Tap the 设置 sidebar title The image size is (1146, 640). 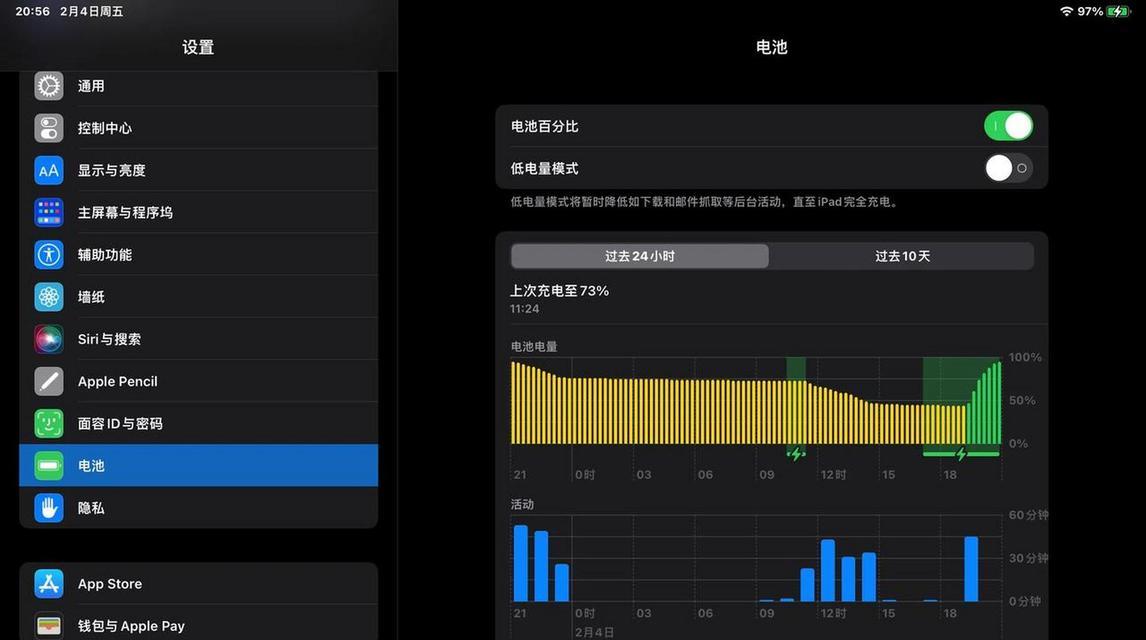[x=198, y=47]
